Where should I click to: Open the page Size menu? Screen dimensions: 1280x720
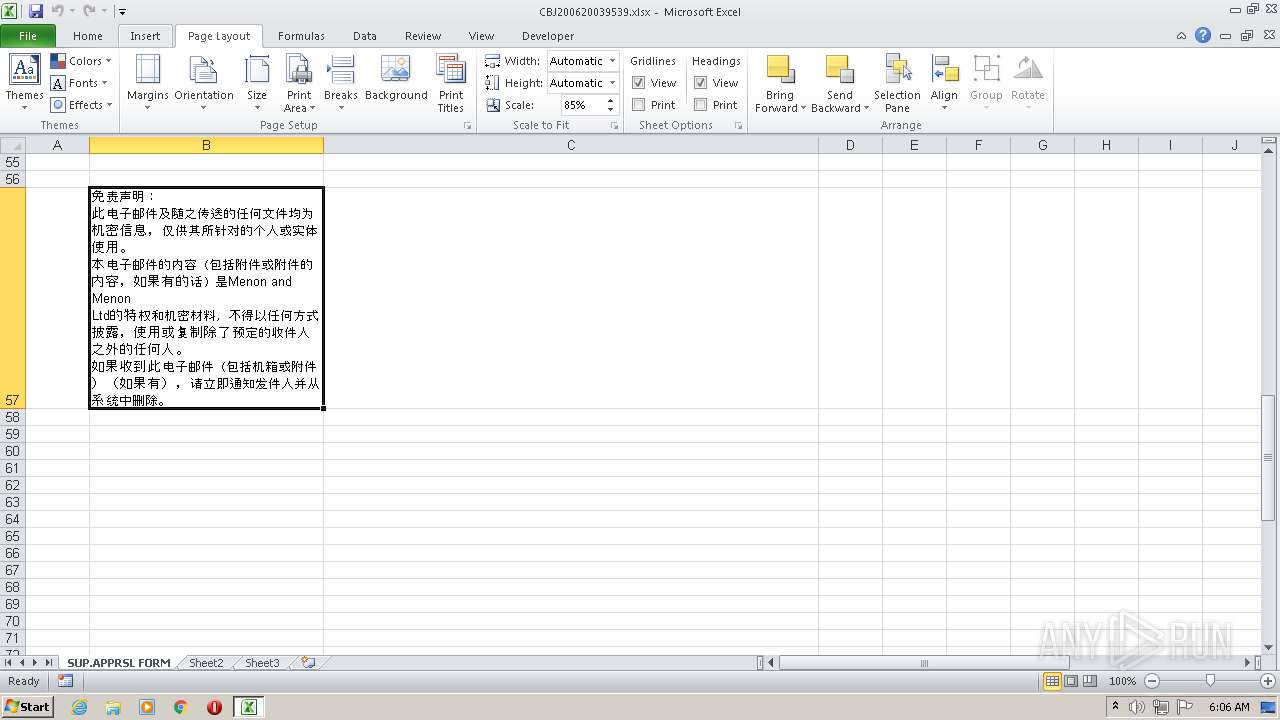point(257,82)
